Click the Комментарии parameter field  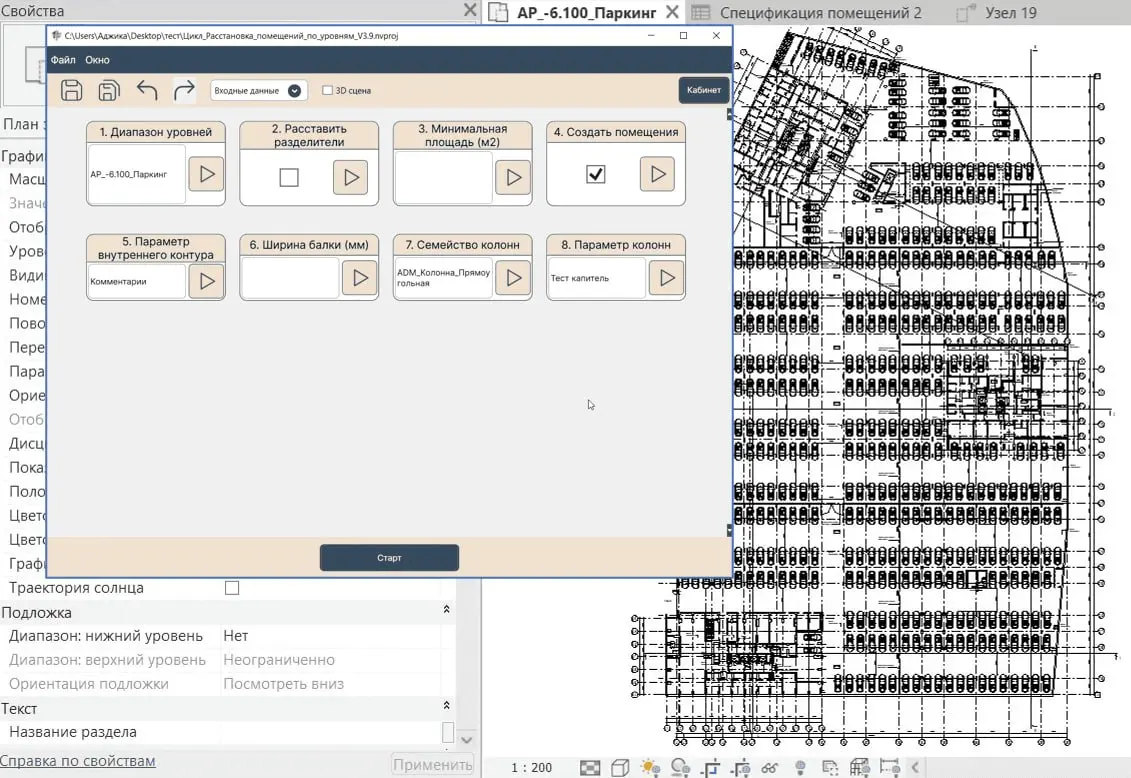(x=136, y=281)
